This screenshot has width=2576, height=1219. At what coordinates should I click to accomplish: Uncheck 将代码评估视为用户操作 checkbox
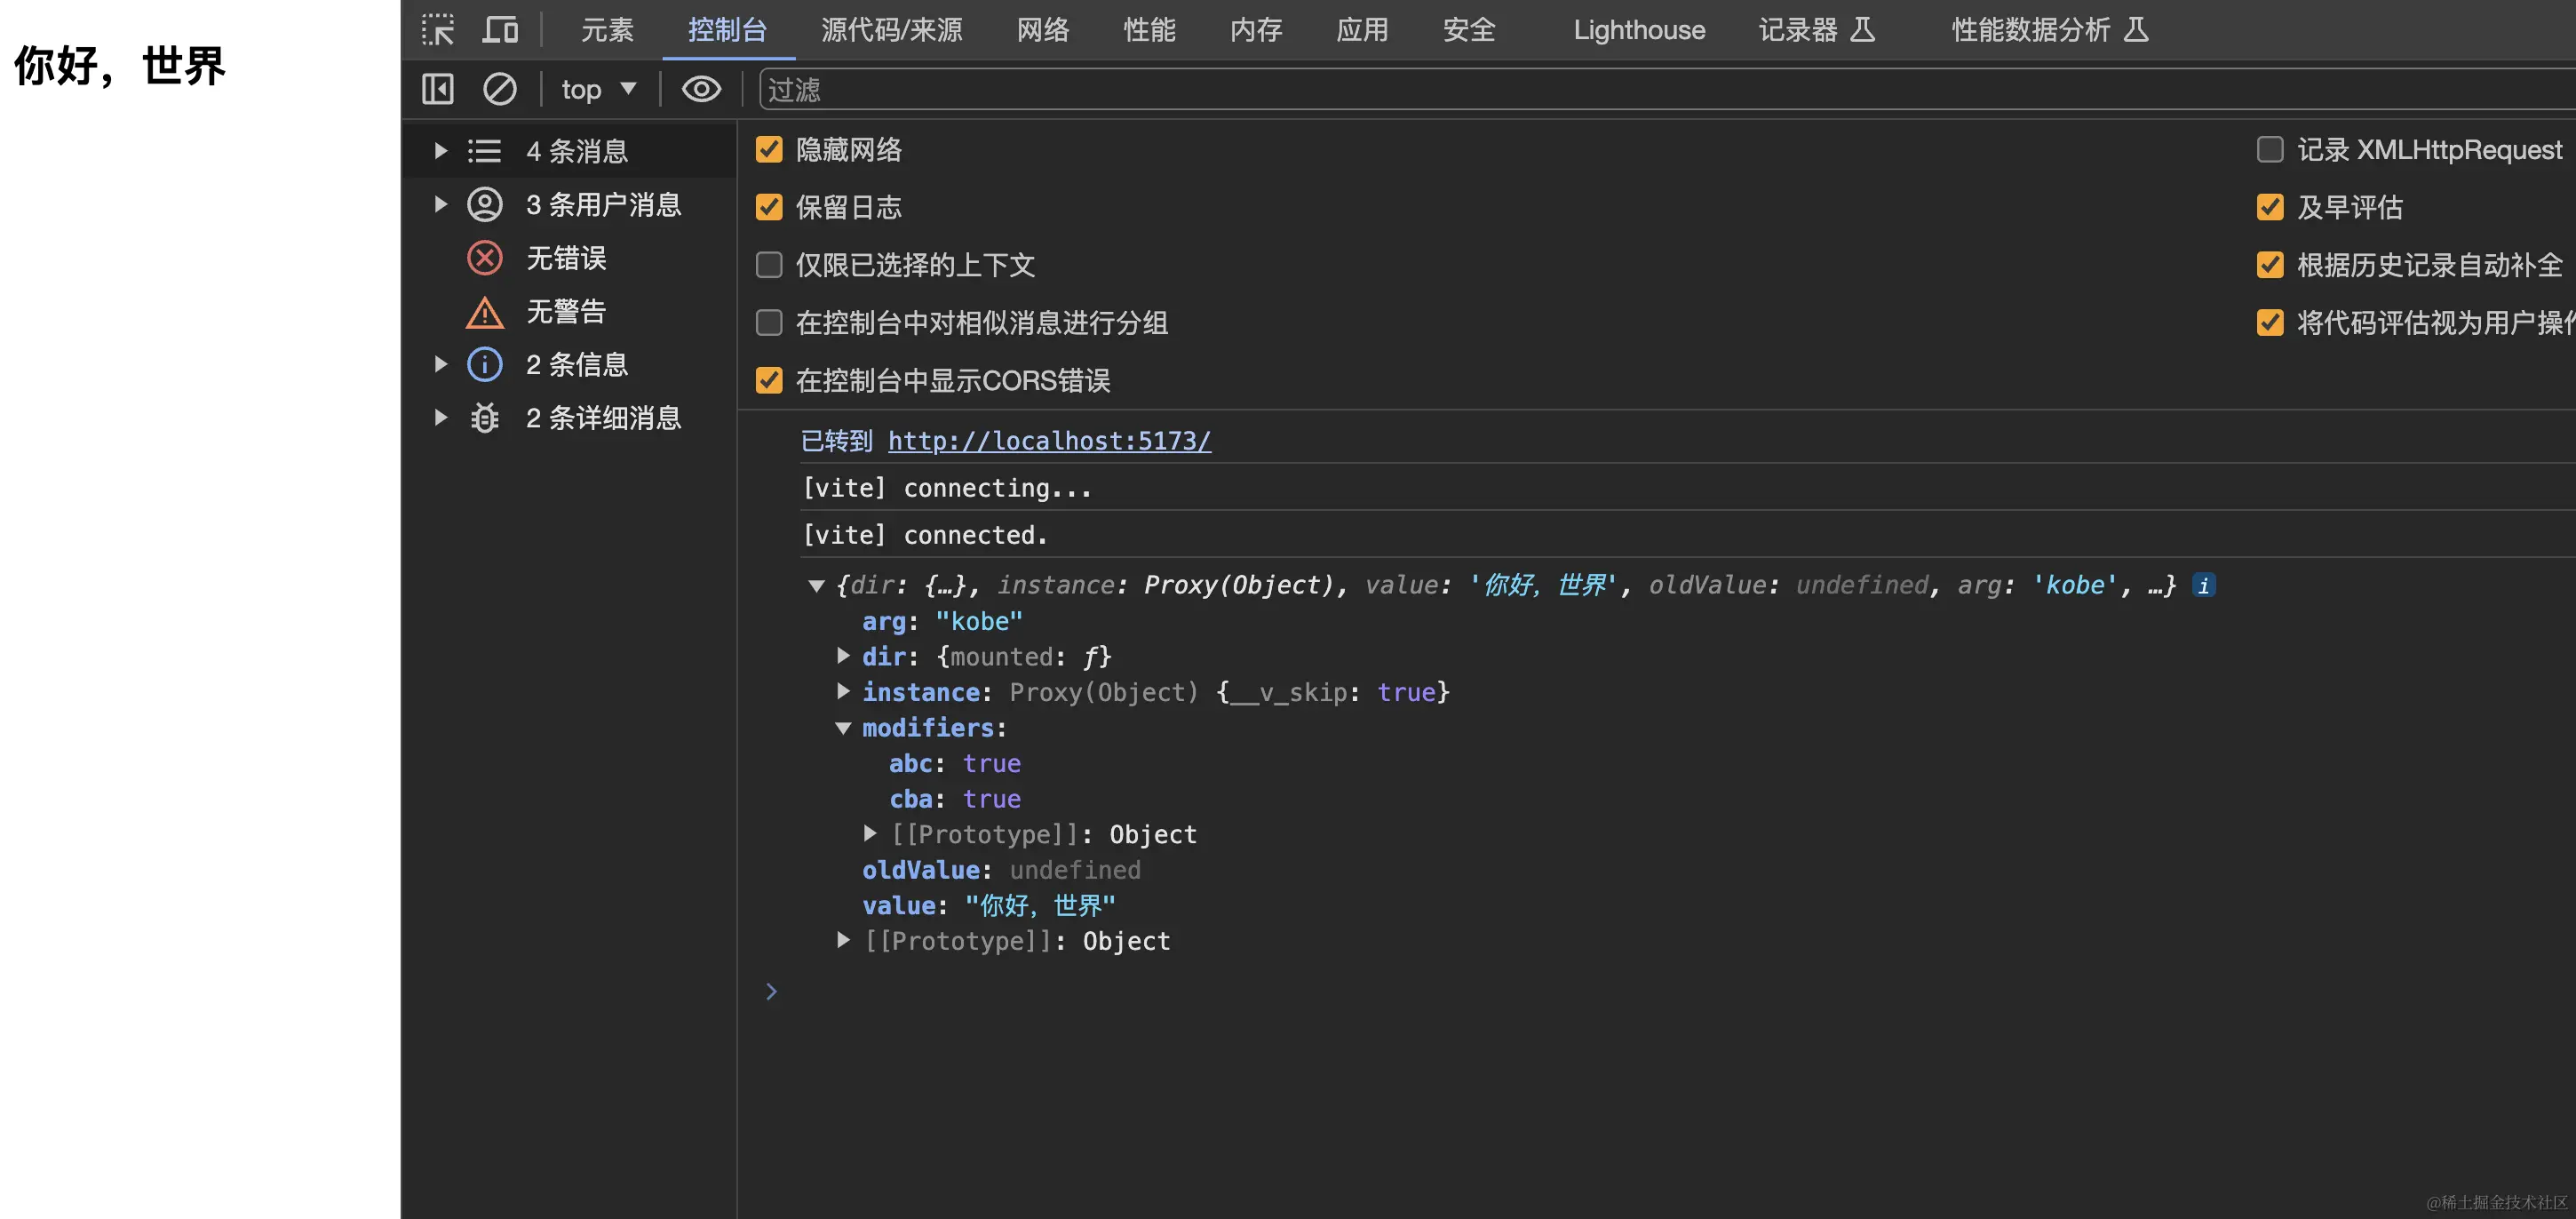coord(2269,323)
